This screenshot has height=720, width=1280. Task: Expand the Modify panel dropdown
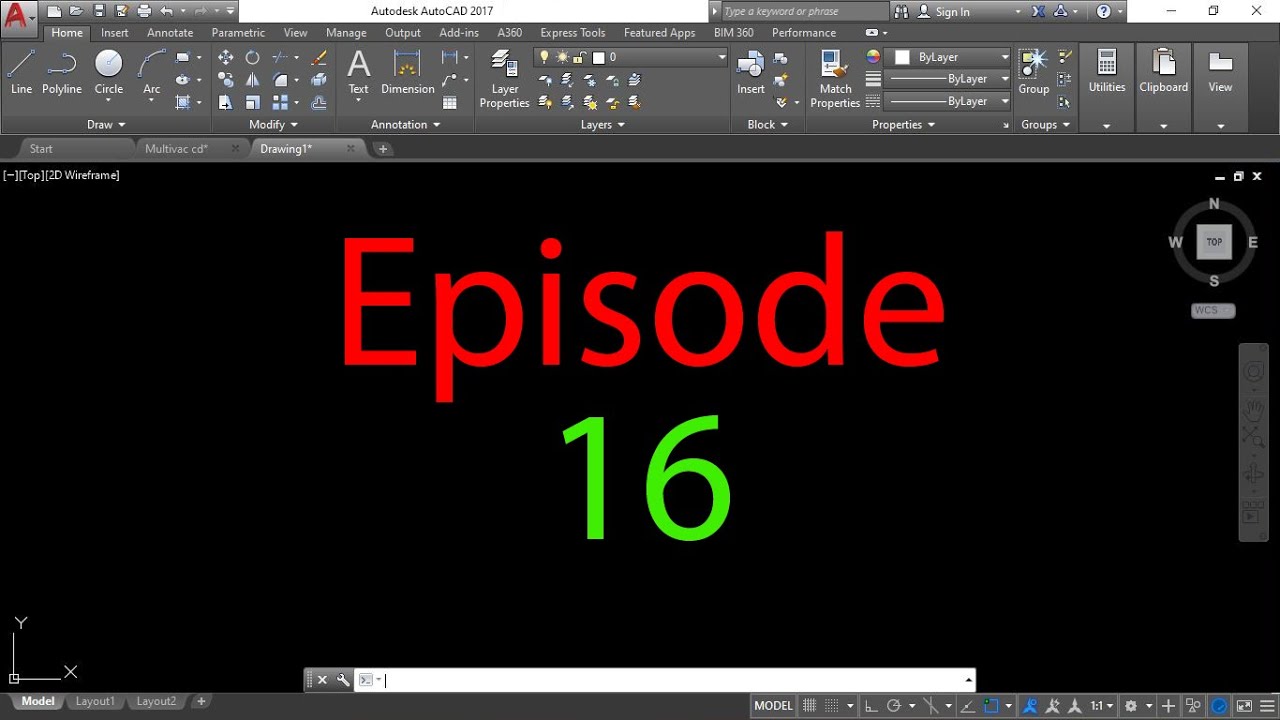coord(274,125)
